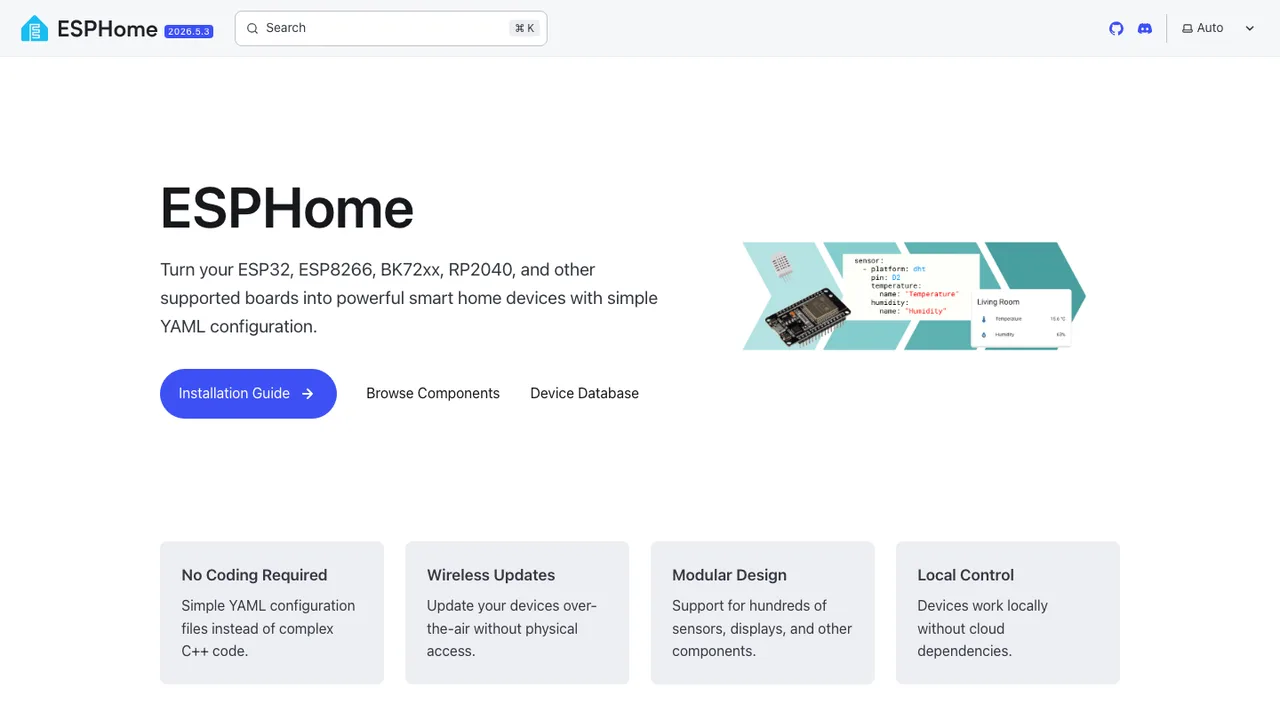Viewport: 1280px width, 720px height.
Task: Click the ⌘K shortcut badge
Action: (524, 28)
